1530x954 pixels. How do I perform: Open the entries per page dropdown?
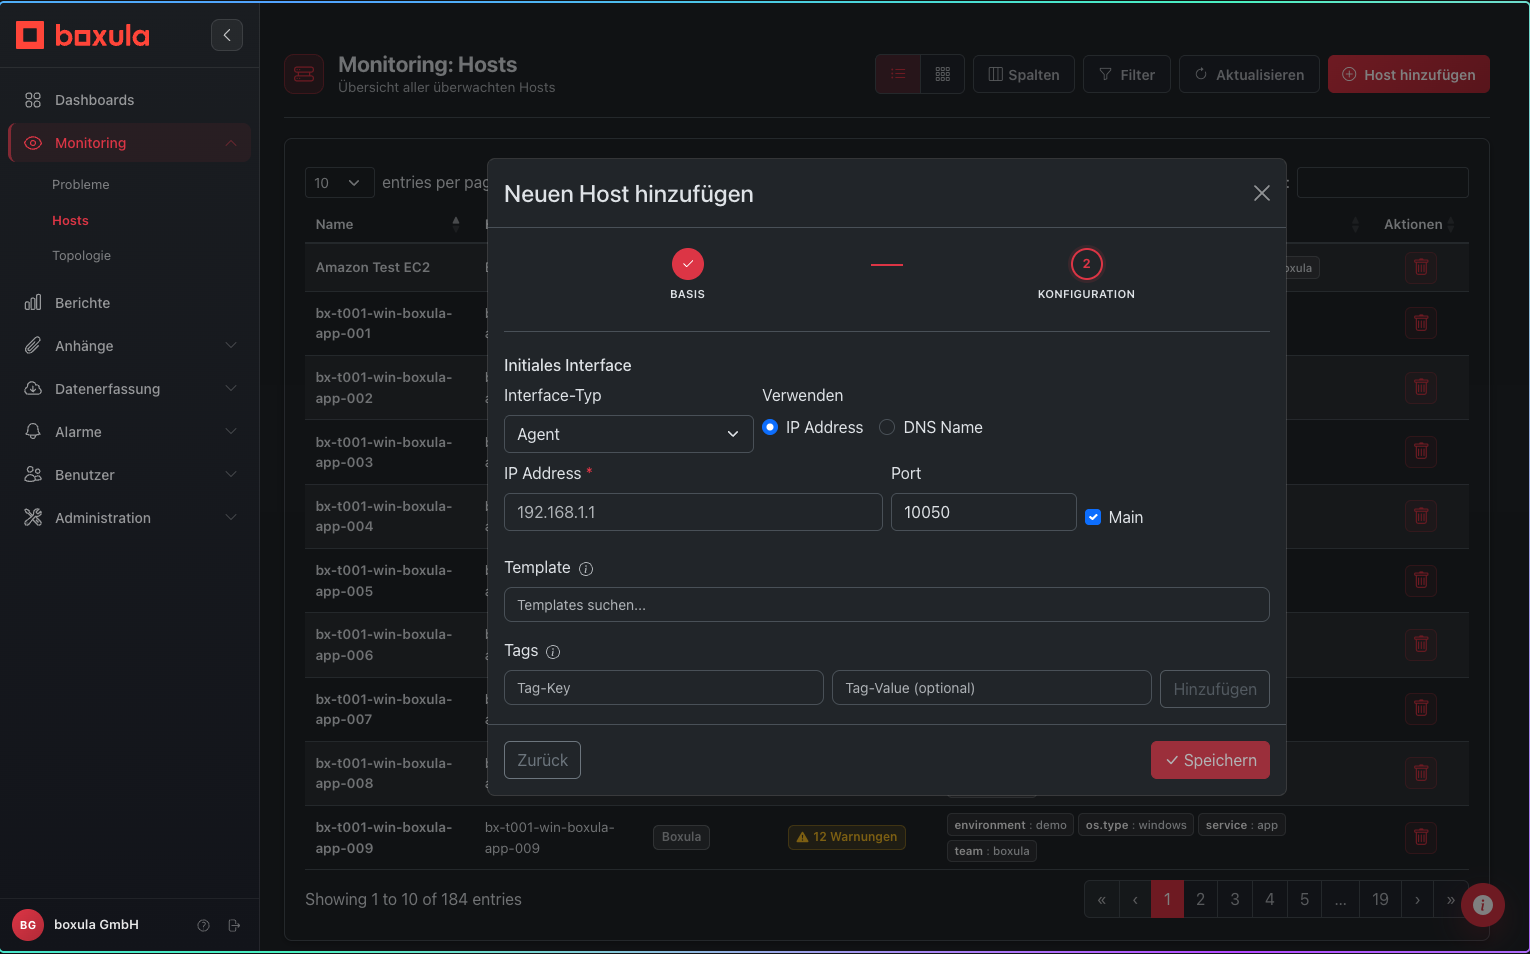pyautogui.click(x=339, y=183)
